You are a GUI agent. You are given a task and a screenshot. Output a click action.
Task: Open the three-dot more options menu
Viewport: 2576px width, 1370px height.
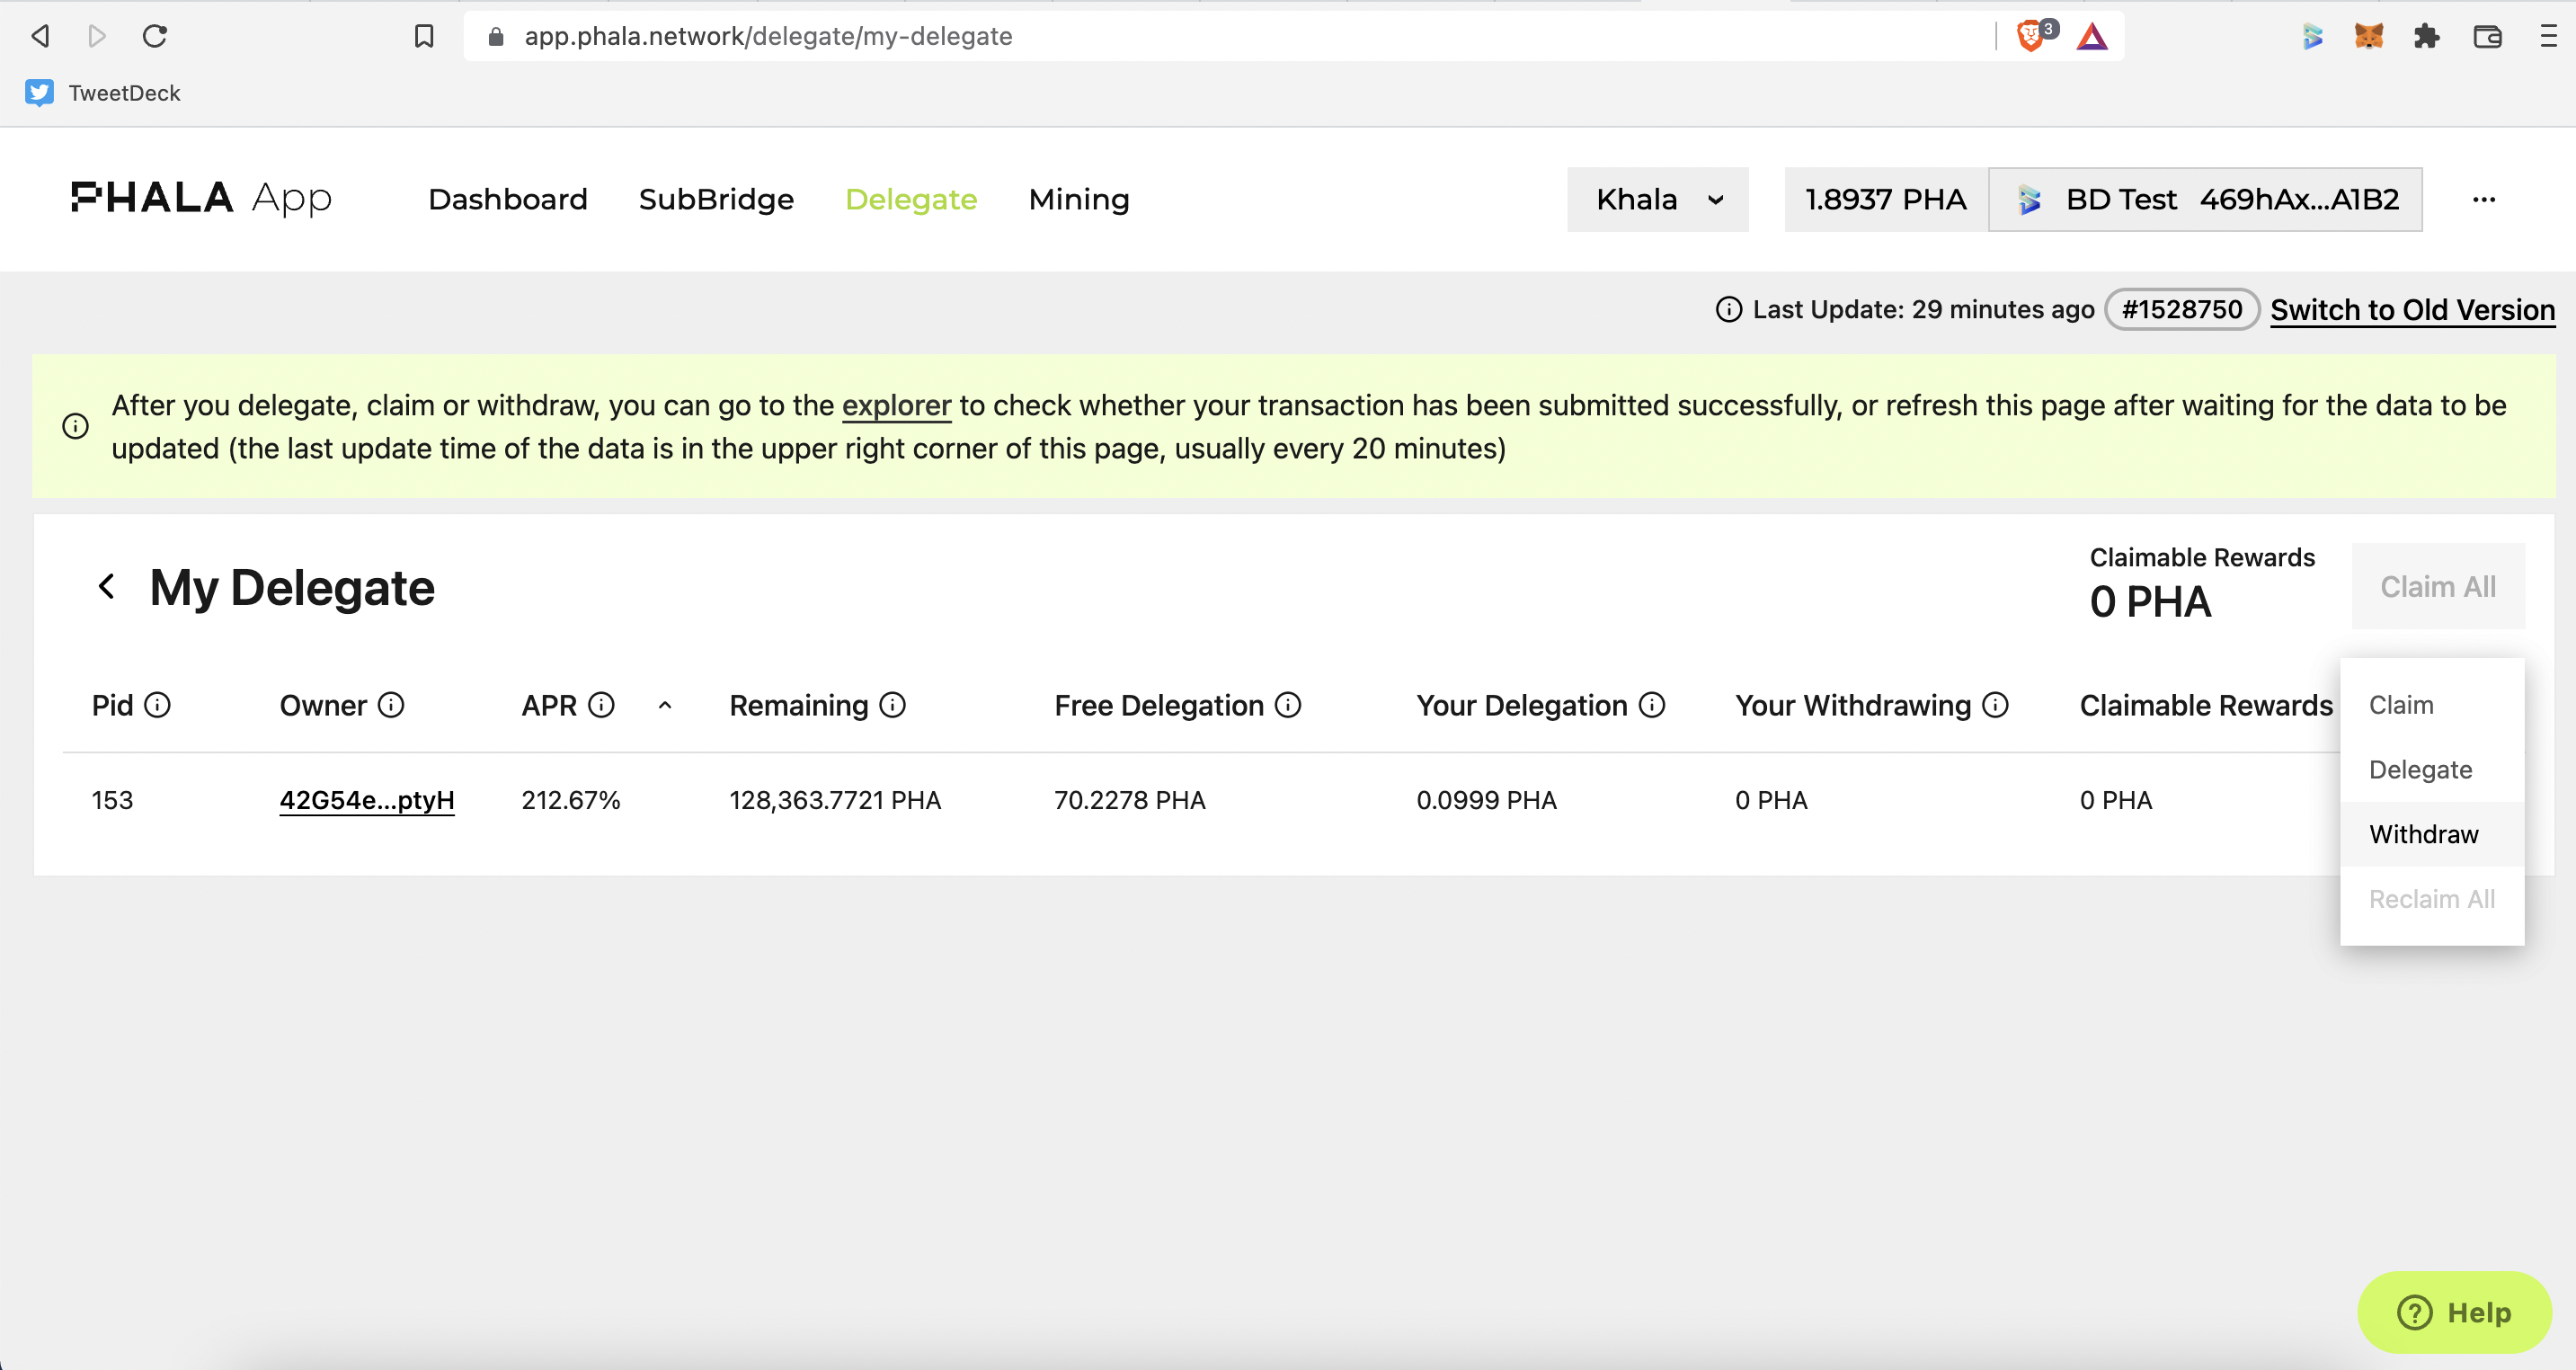[x=2484, y=199]
